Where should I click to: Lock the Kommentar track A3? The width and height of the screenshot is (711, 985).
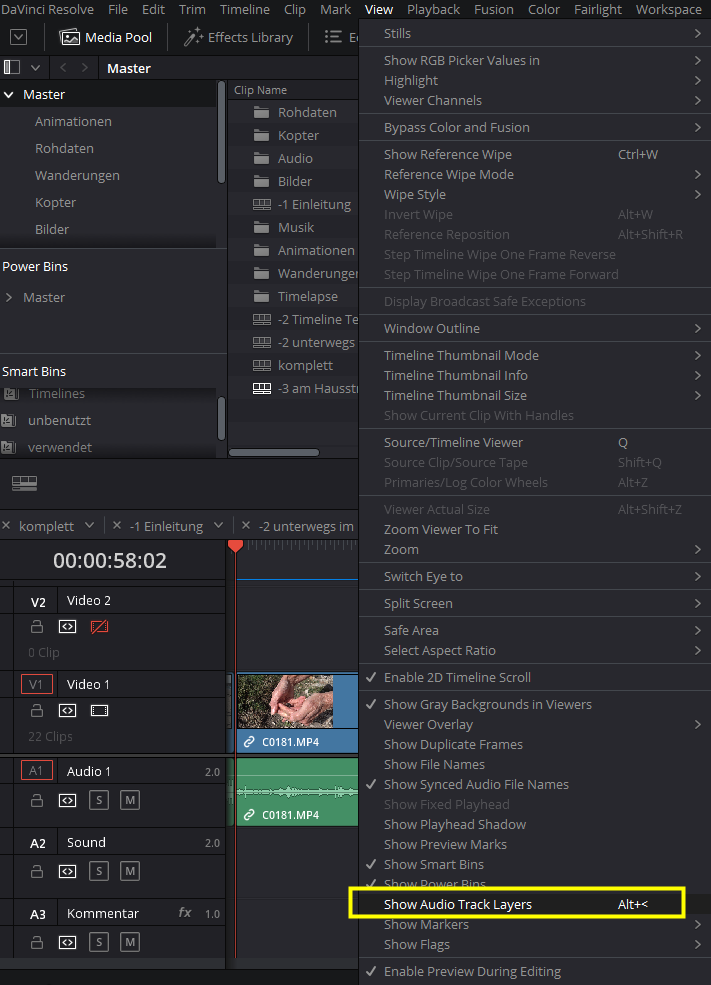pyautogui.click(x=37, y=942)
